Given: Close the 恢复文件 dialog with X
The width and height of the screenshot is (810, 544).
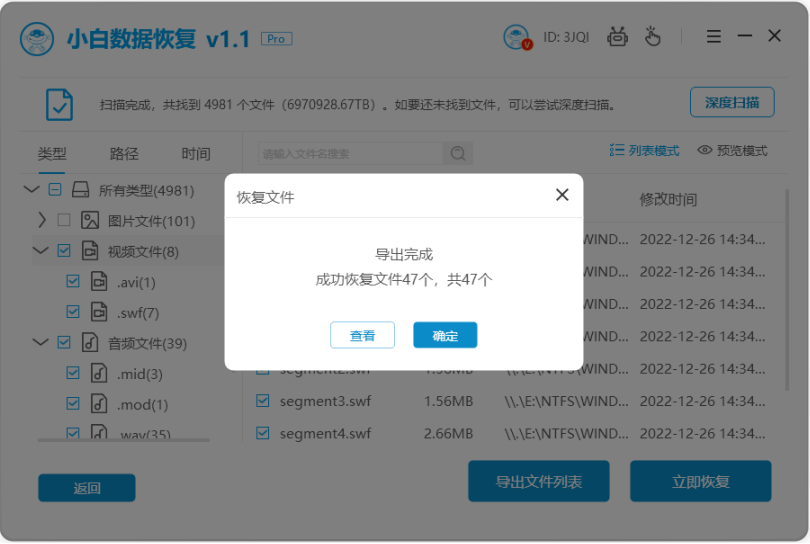Looking at the screenshot, I should coord(562,195).
